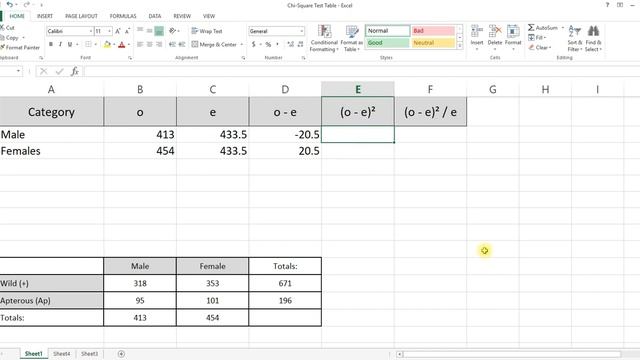Toggle Middle Align
The width and height of the screenshot is (640, 360).
coord(149,31)
